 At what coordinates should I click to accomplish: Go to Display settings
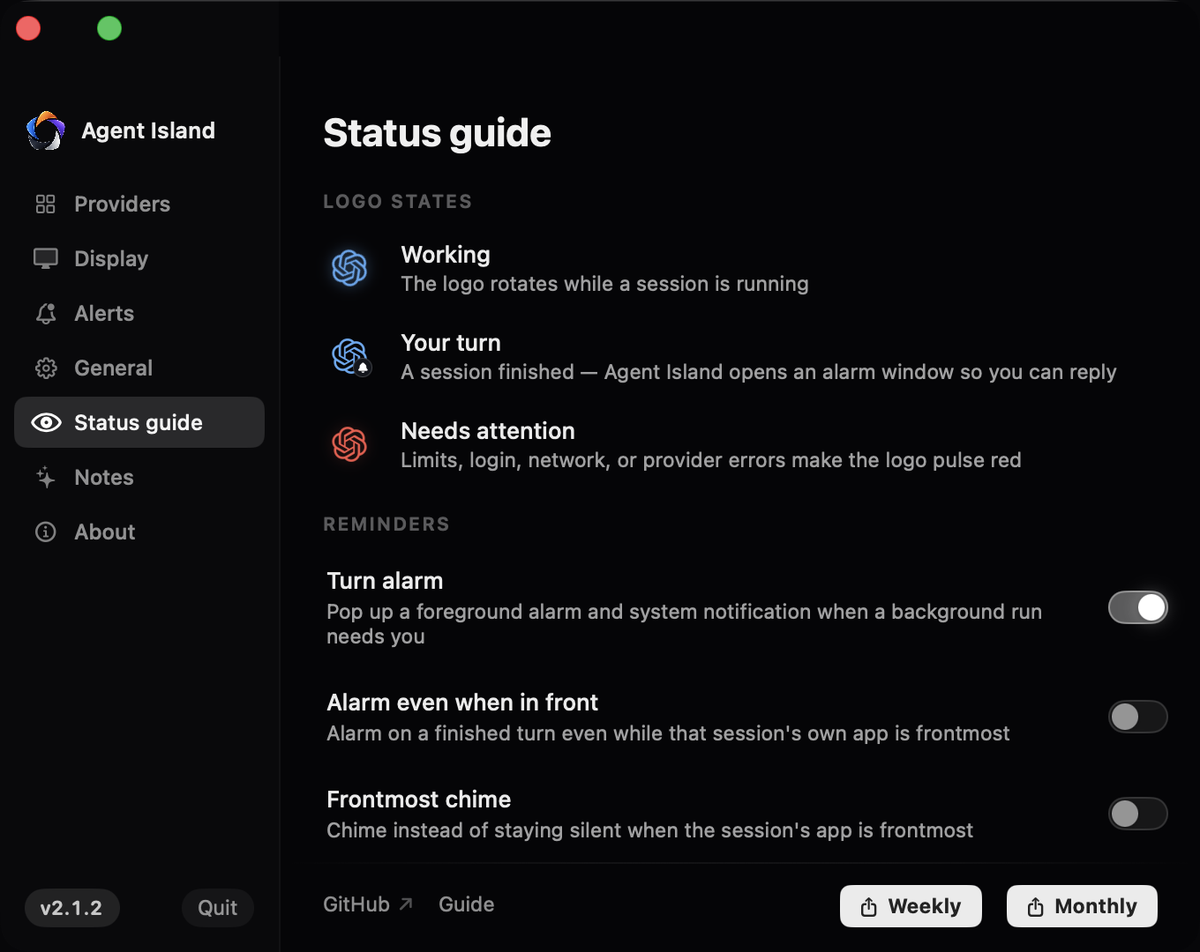[139, 259]
